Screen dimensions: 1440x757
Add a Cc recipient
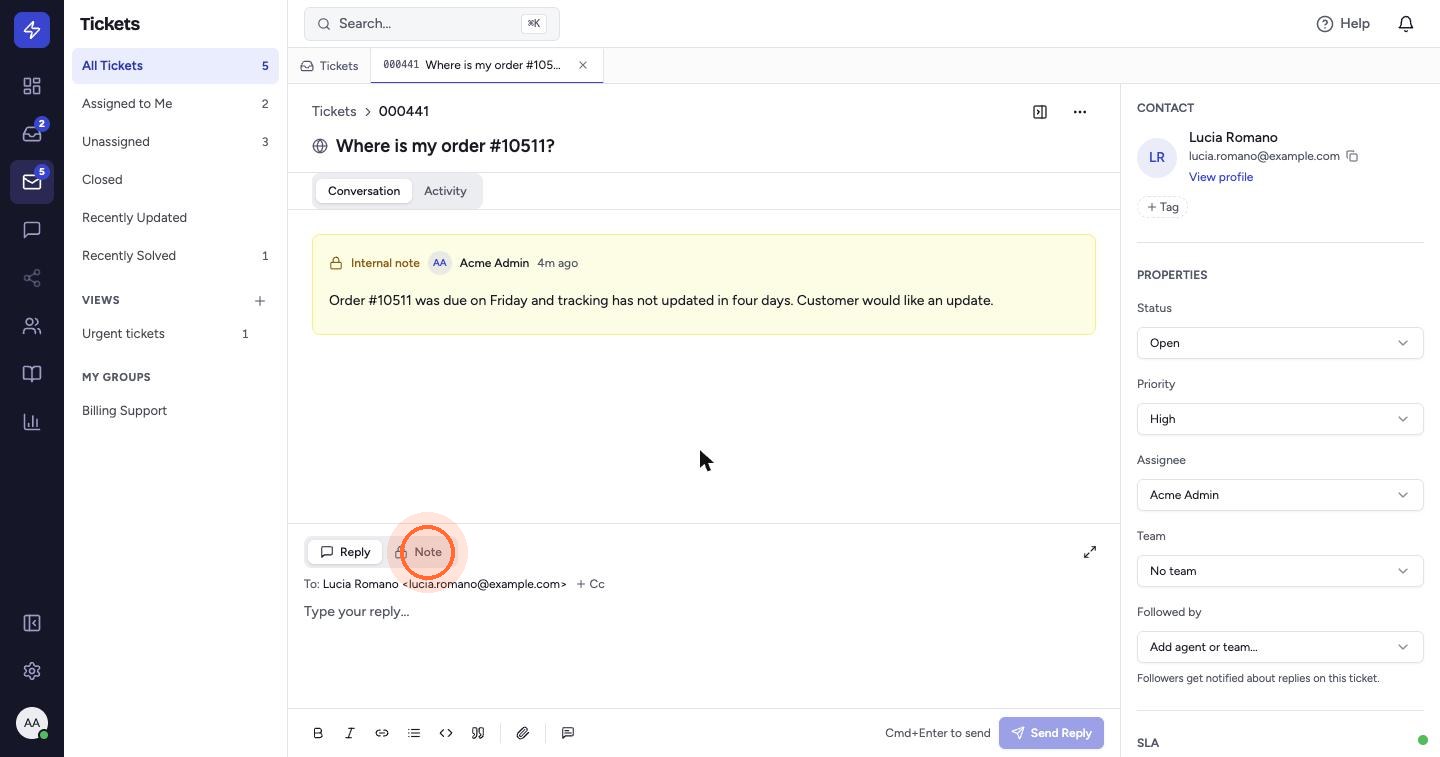tap(591, 584)
